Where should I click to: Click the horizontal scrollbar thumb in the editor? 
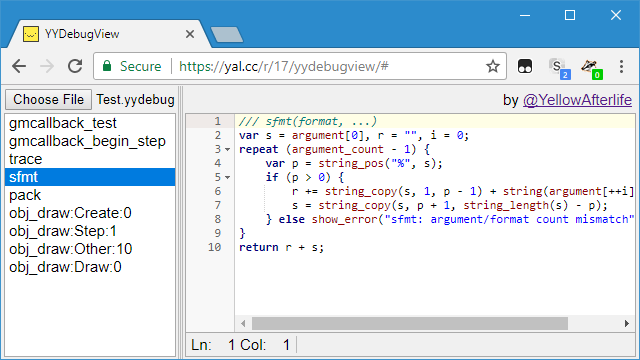coord(409,323)
